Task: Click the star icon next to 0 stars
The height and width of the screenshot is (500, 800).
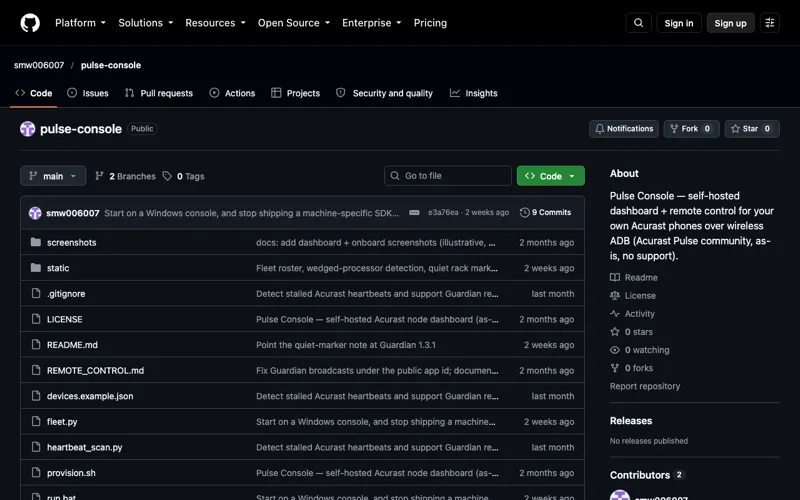Action: point(615,332)
